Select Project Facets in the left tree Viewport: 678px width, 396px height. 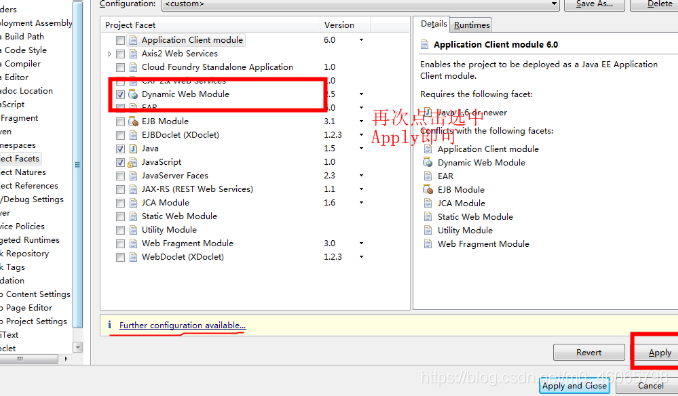pos(19,159)
